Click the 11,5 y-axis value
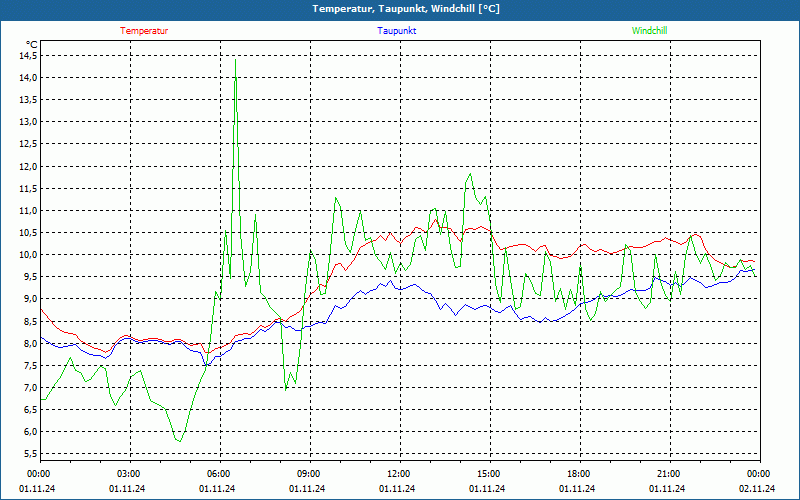 click(x=29, y=188)
